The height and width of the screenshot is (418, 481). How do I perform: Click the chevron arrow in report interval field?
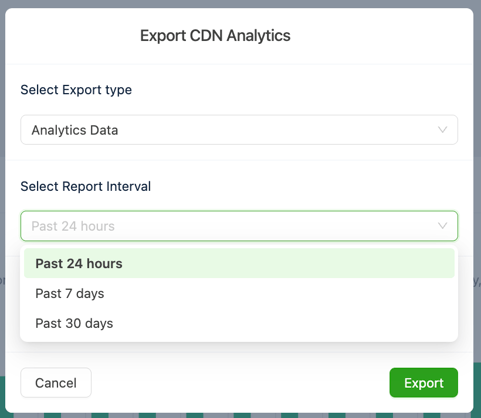pos(442,226)
